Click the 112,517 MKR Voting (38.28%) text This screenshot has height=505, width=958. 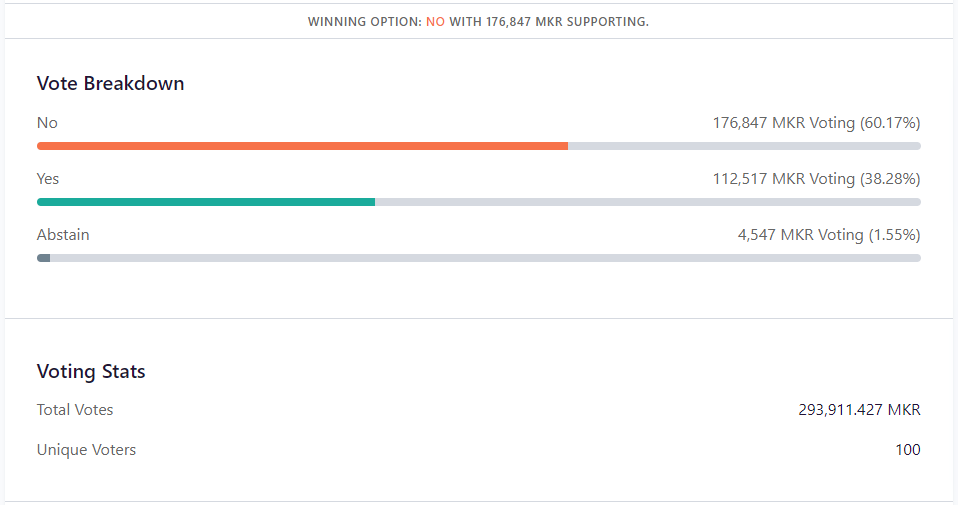pyautogui.click(x=816, y=179)
